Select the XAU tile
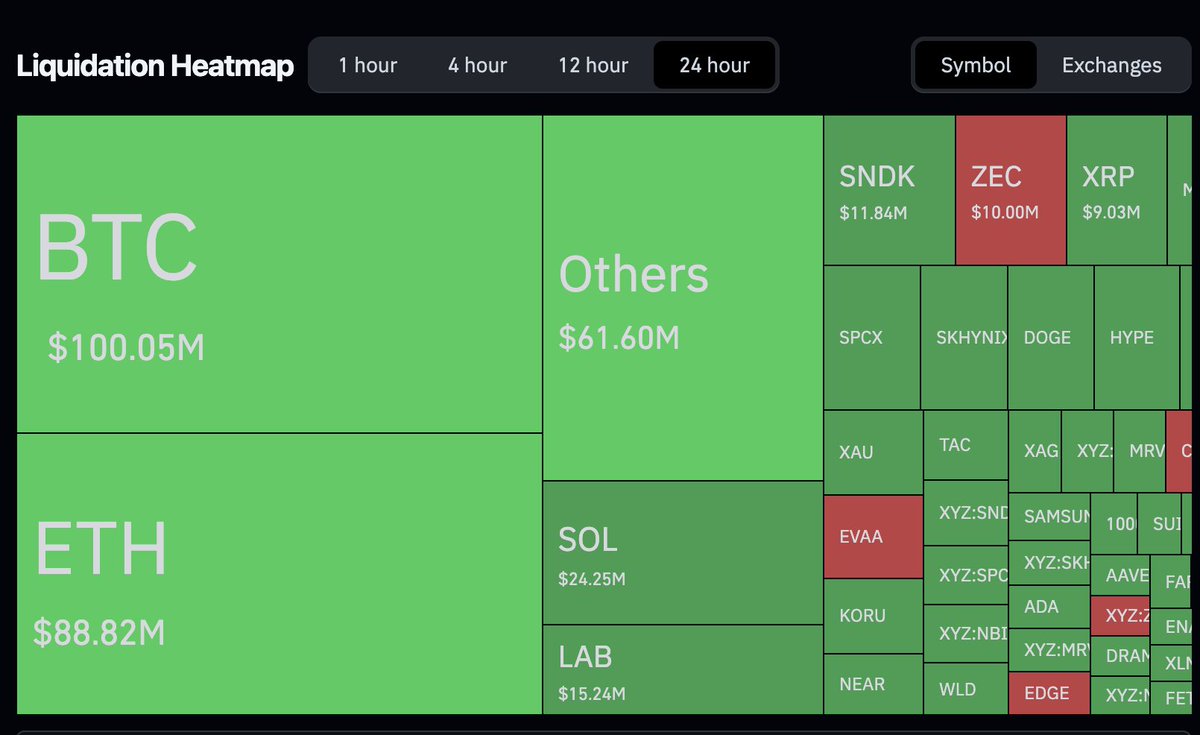This screenshot has height=735, width=1200. tap(874, 453)
